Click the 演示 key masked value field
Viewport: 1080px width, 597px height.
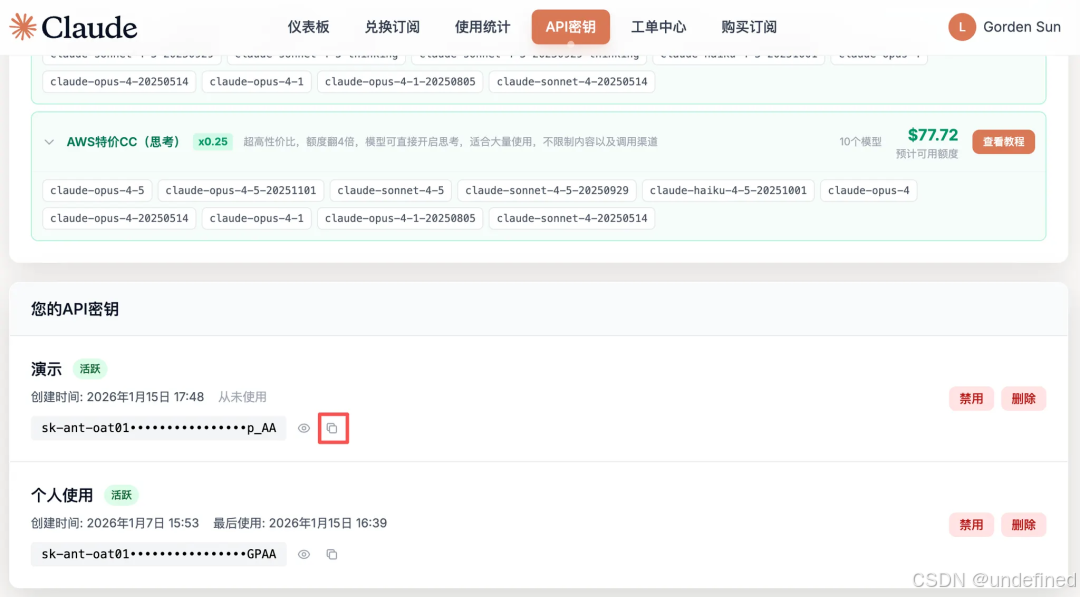(158, 428)
